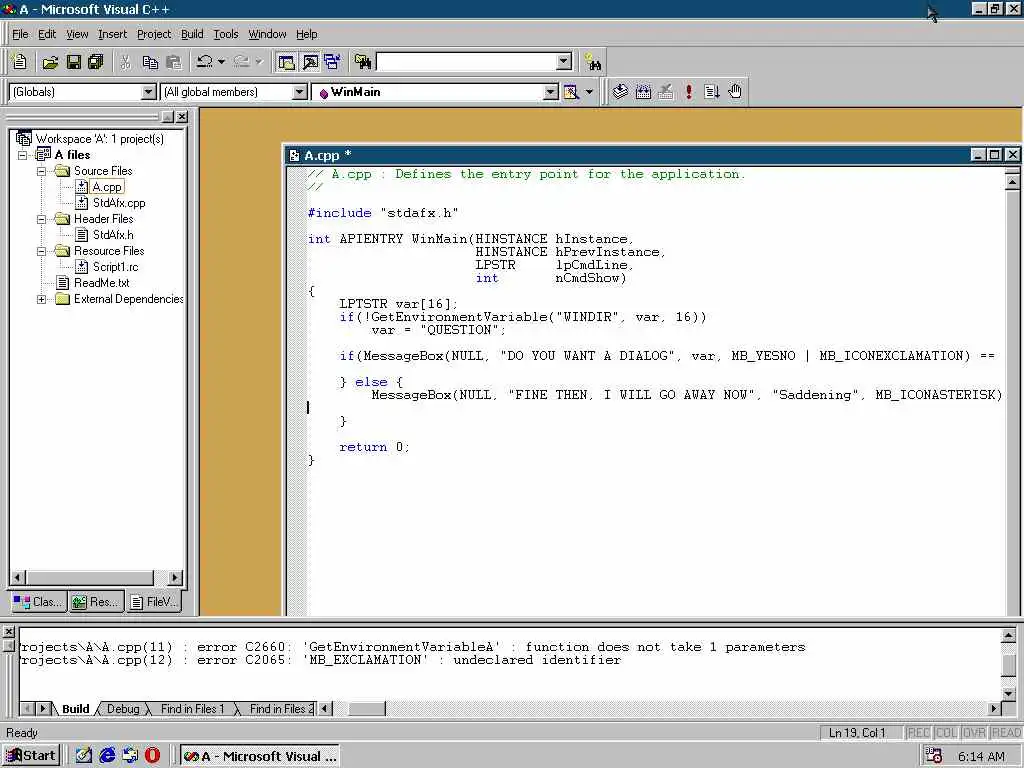Open the Redo history dropdown arrow
The height and width of the screenshot is (768, 1024).
click(259, 62)
